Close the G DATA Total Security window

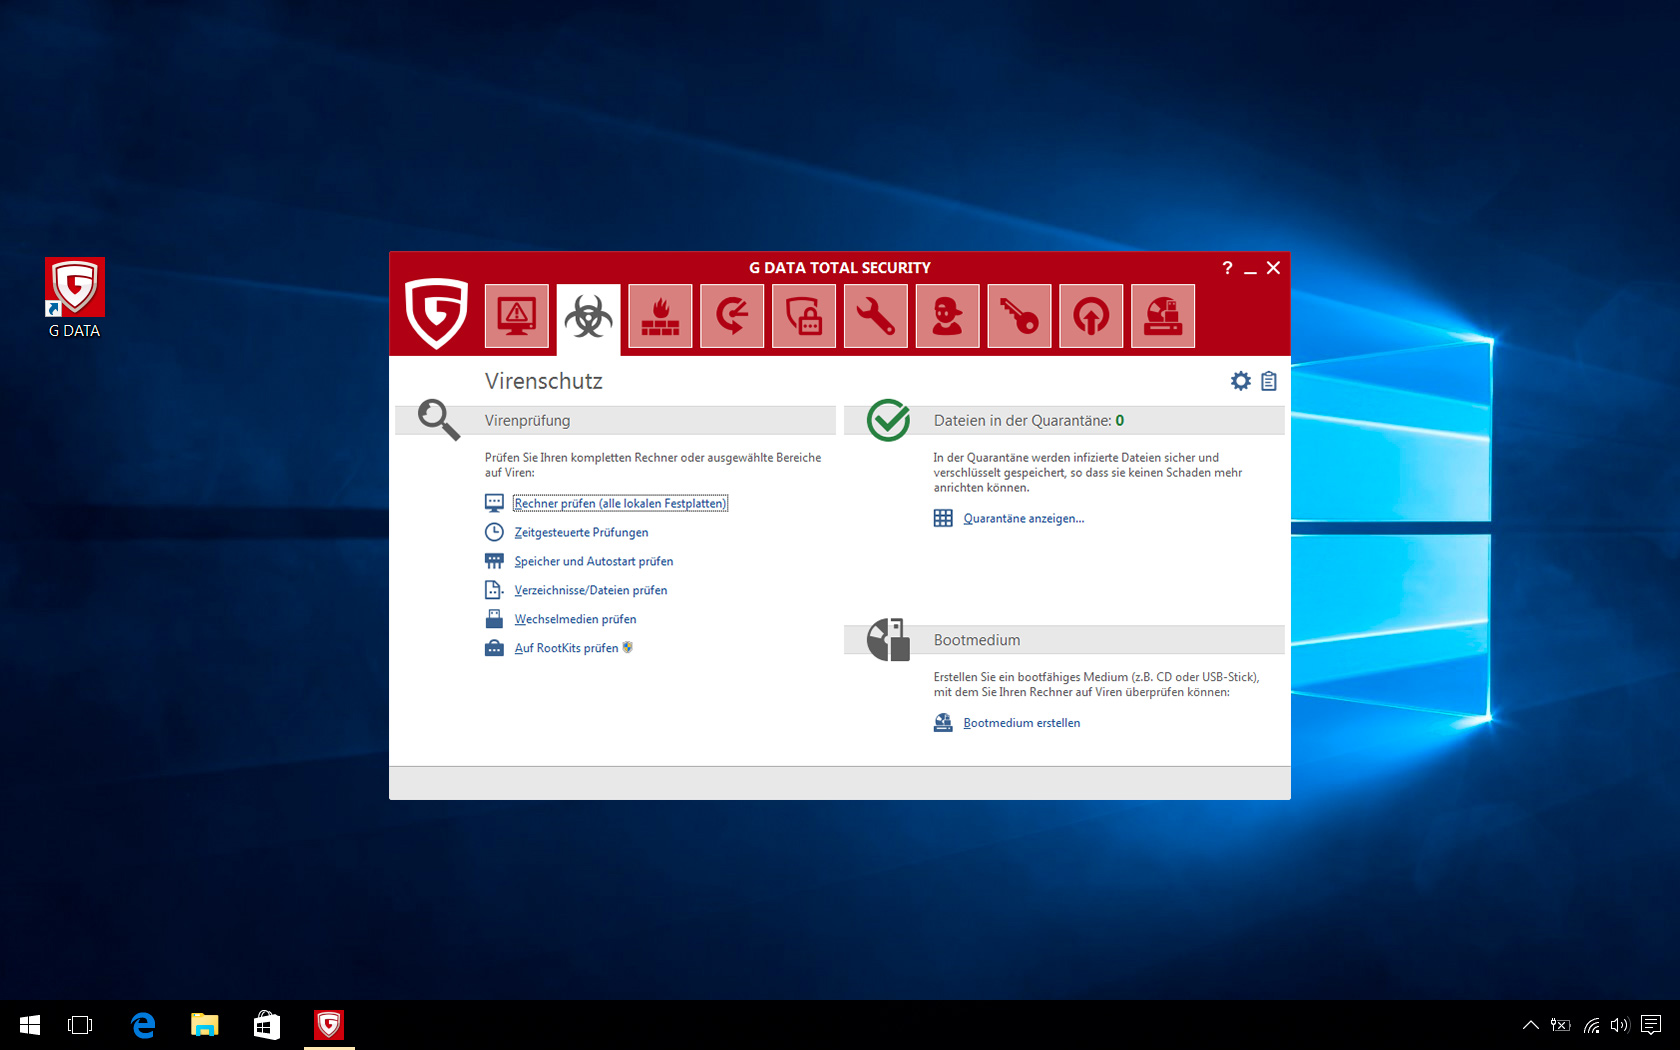point(1273,268)
